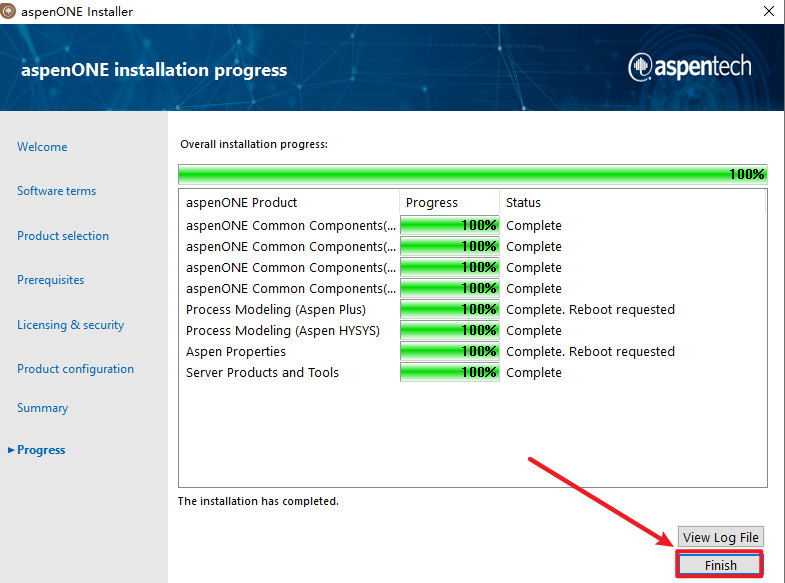Go to the Welcome step
The width and height of the screenshot is (785, 583).
42,147
